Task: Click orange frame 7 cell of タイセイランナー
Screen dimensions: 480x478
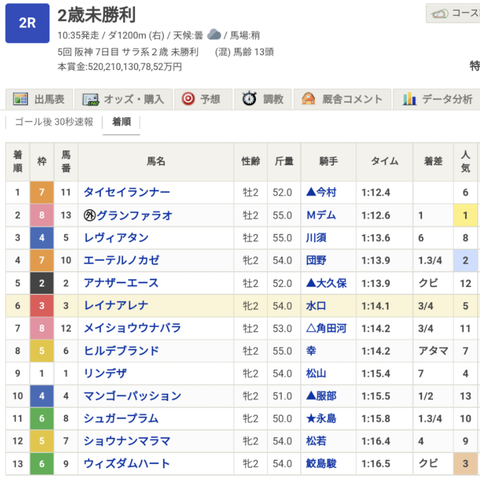Action: click(42, 192)
